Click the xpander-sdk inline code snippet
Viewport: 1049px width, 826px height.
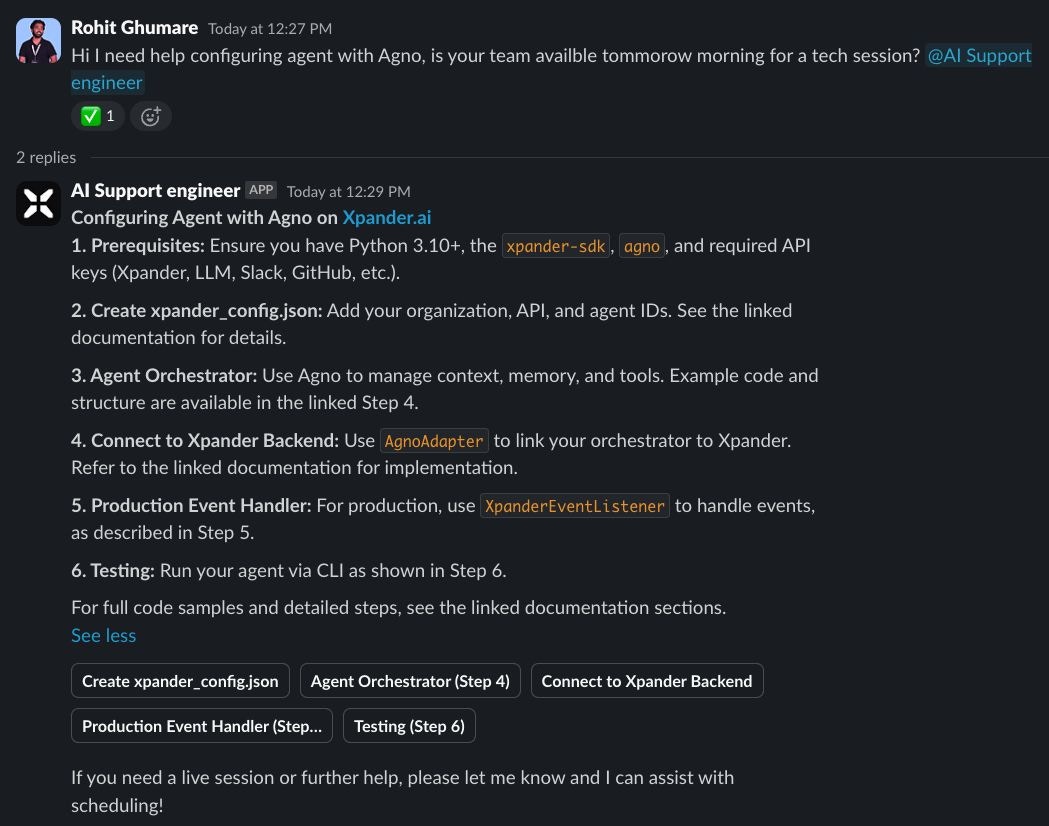(x=556, y=246)
